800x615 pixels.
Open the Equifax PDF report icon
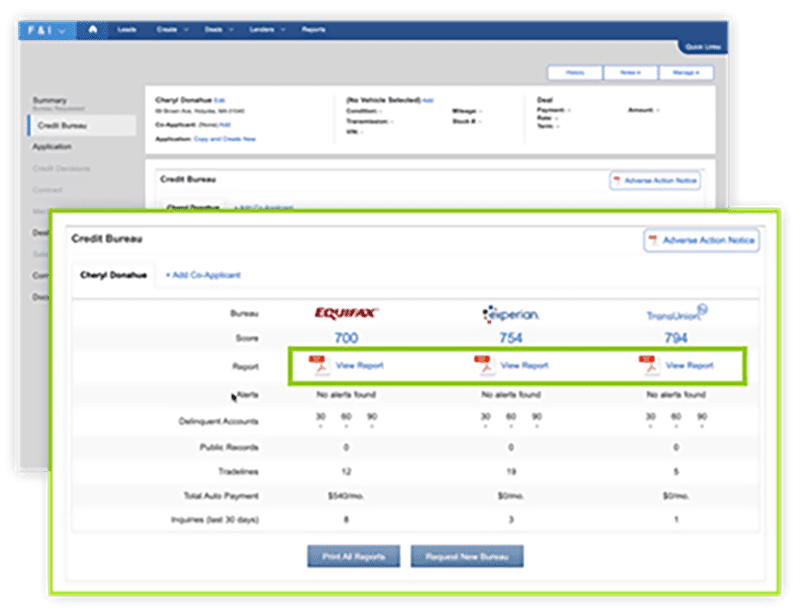pos(319,365)
